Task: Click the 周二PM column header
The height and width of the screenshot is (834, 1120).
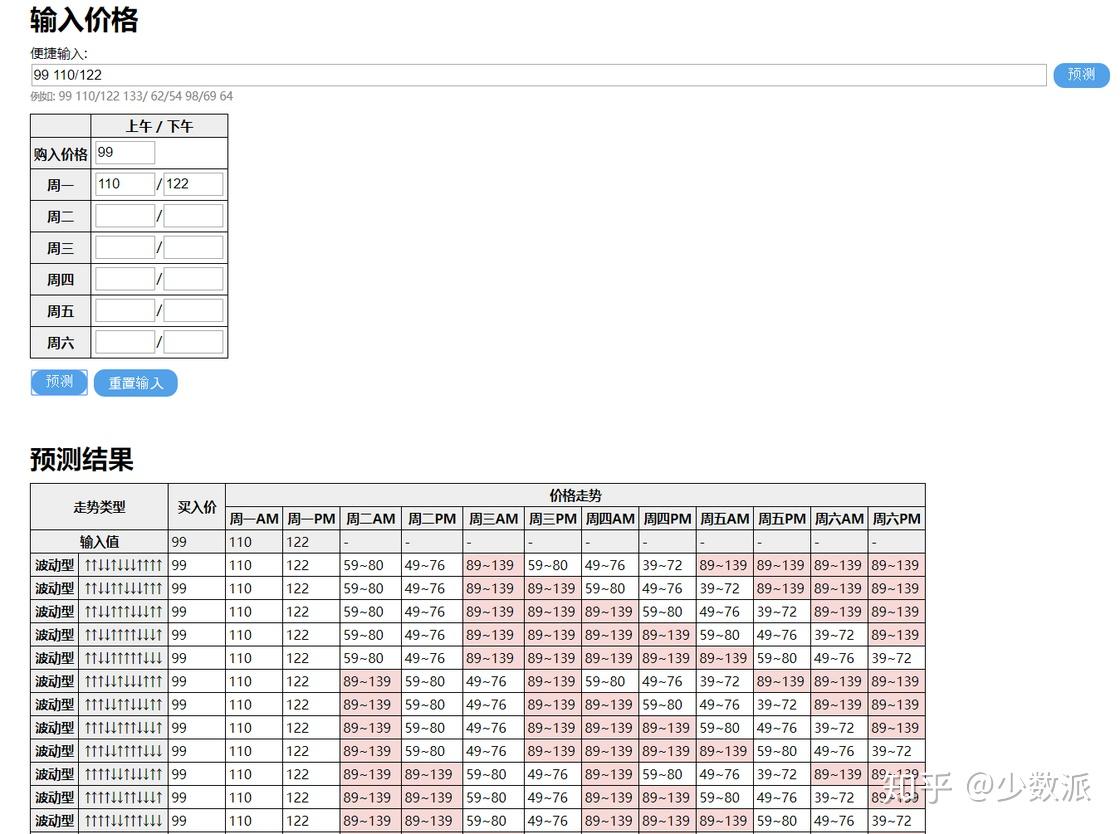Action: point(432,519)
